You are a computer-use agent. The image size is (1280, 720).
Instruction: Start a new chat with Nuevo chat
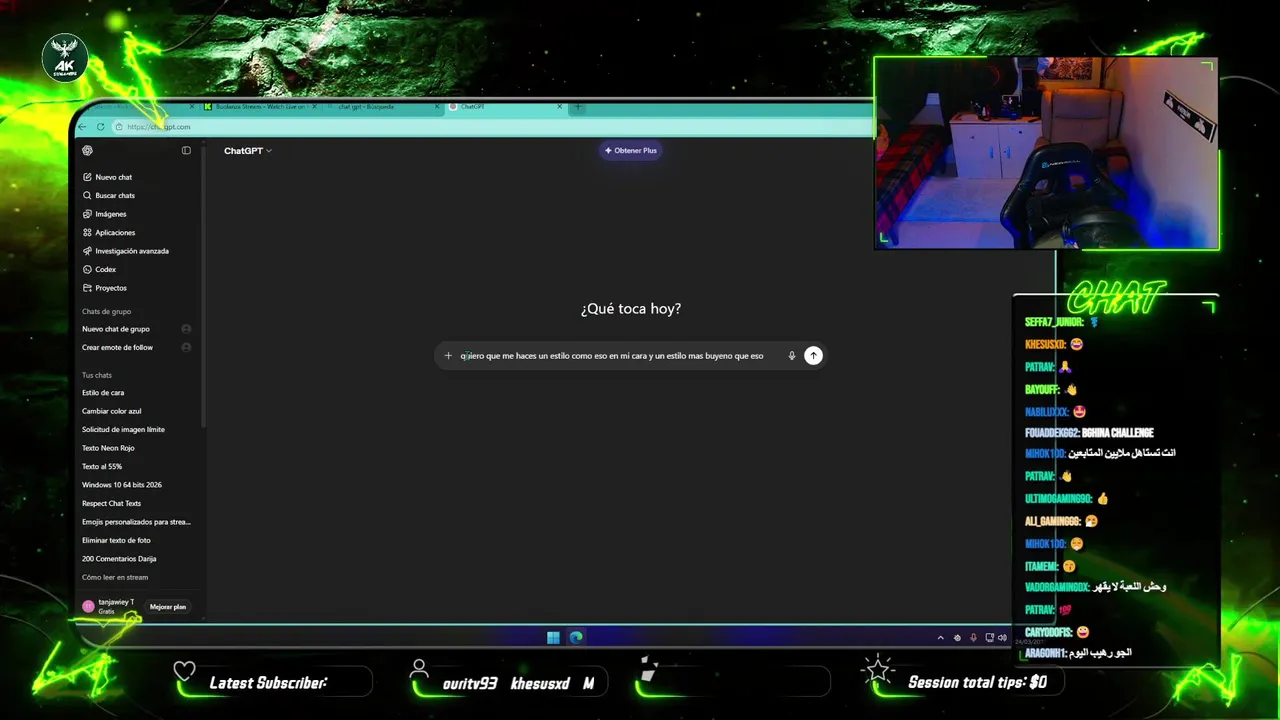tap(107, 177)
